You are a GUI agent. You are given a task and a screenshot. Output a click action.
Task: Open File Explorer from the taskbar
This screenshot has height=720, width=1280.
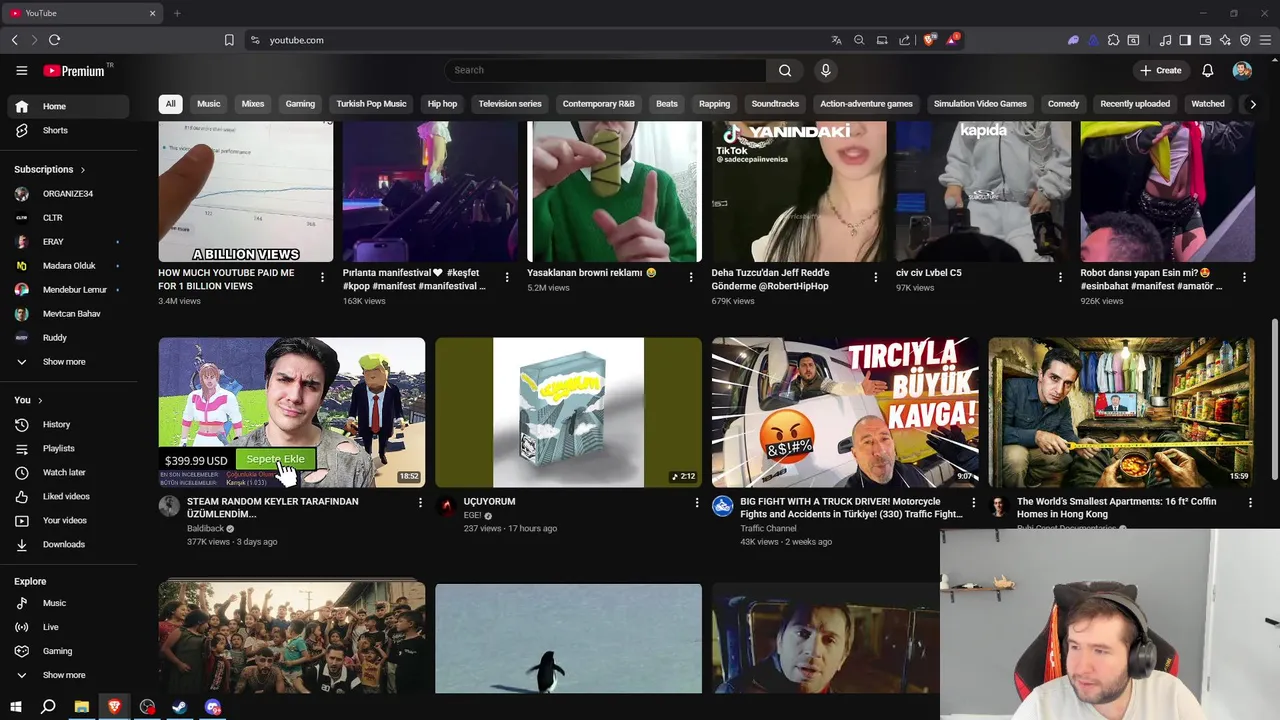coord(81,707)
